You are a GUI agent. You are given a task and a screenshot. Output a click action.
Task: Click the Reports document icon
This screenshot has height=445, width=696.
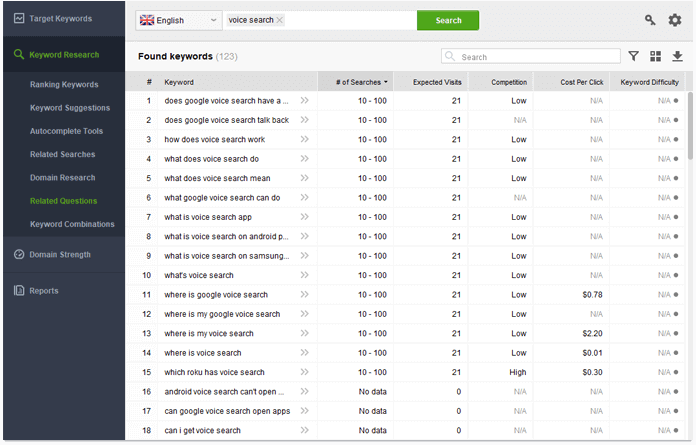[x=19, y=291]
